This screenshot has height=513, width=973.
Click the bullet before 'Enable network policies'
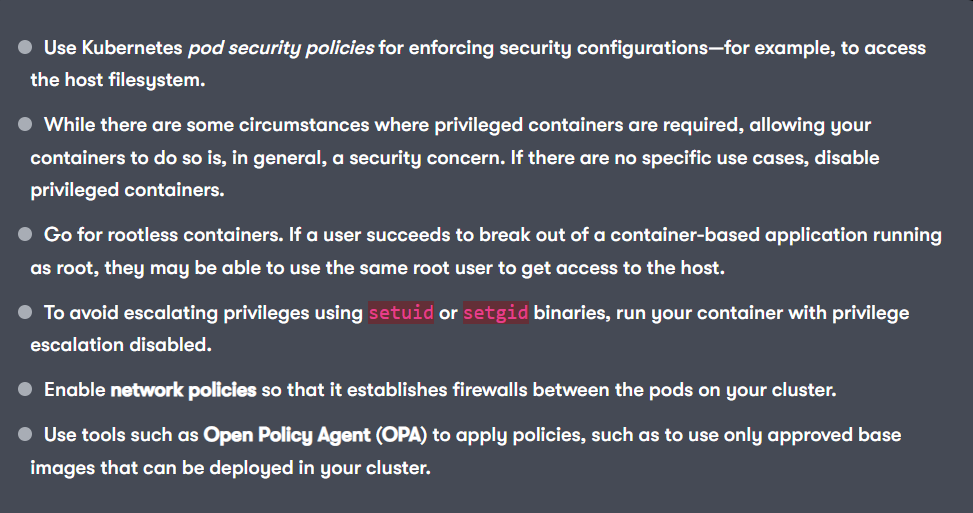(x=25, y=389)
